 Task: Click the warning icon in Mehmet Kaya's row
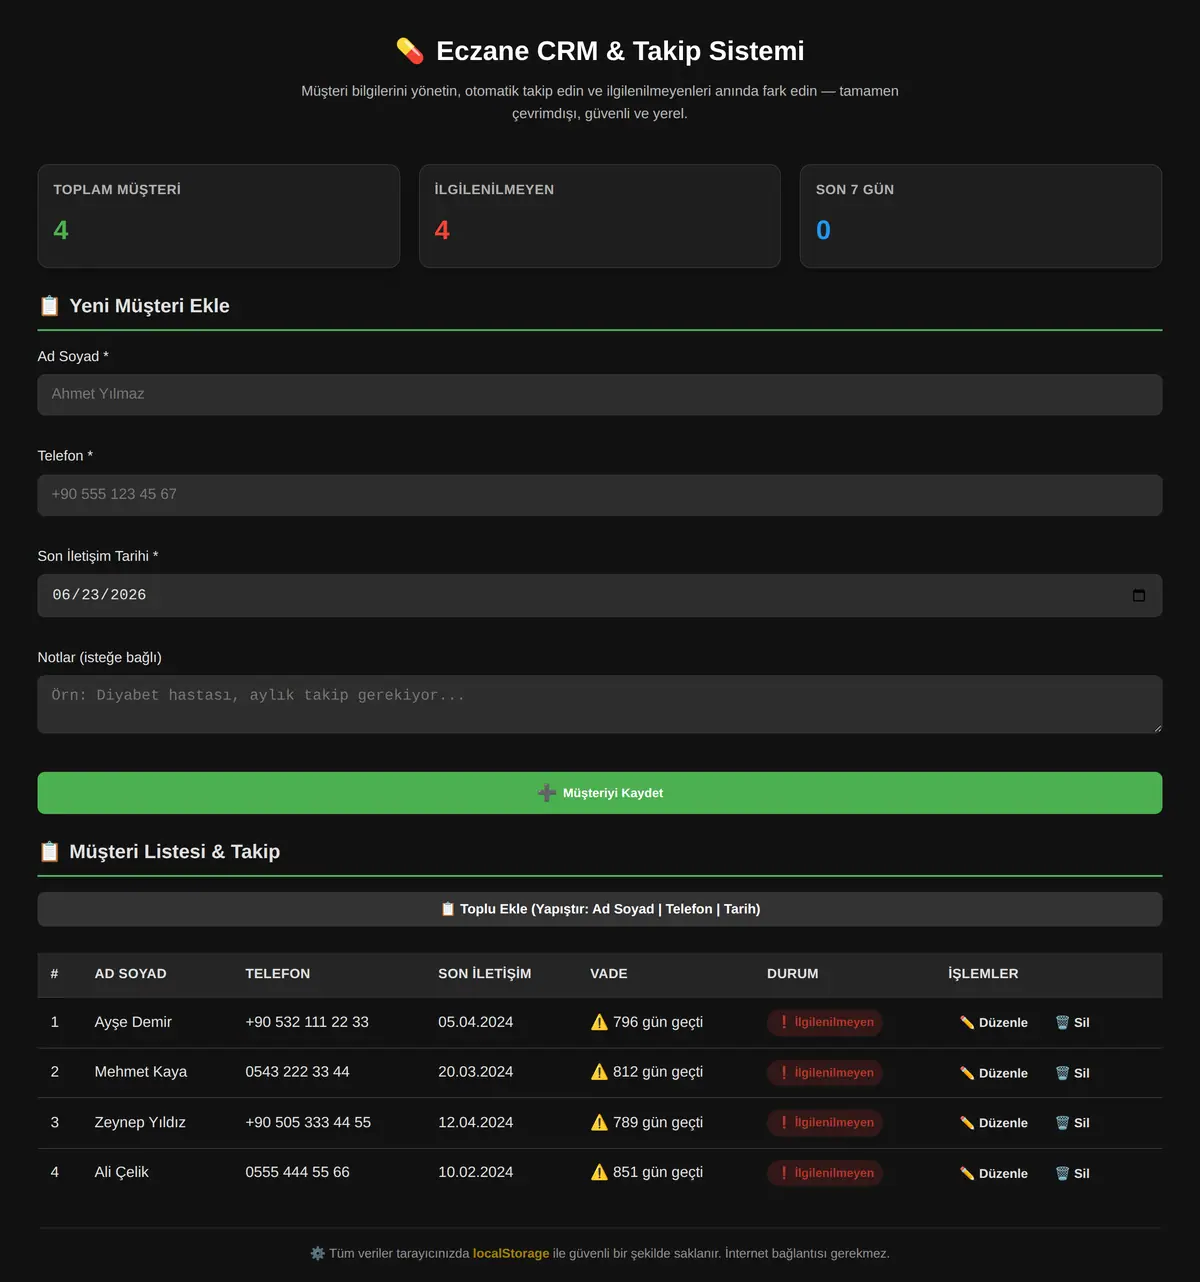[599, 1072]
